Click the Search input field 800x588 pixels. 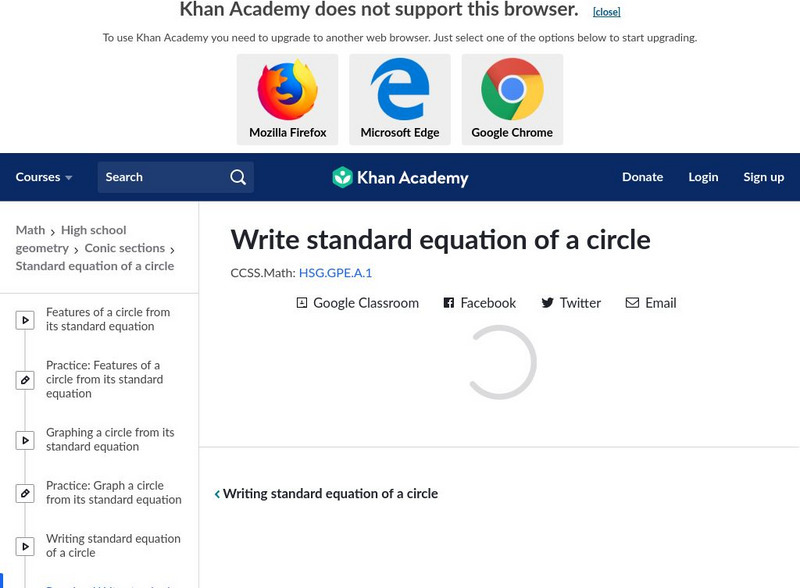point(160,177)
